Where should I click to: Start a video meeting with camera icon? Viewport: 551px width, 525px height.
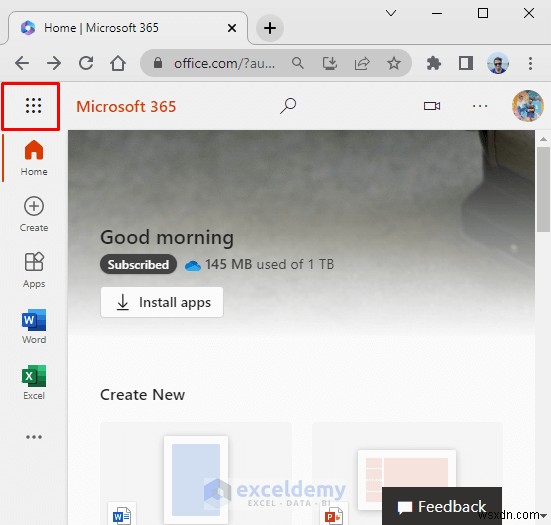[x=432, y=106]
